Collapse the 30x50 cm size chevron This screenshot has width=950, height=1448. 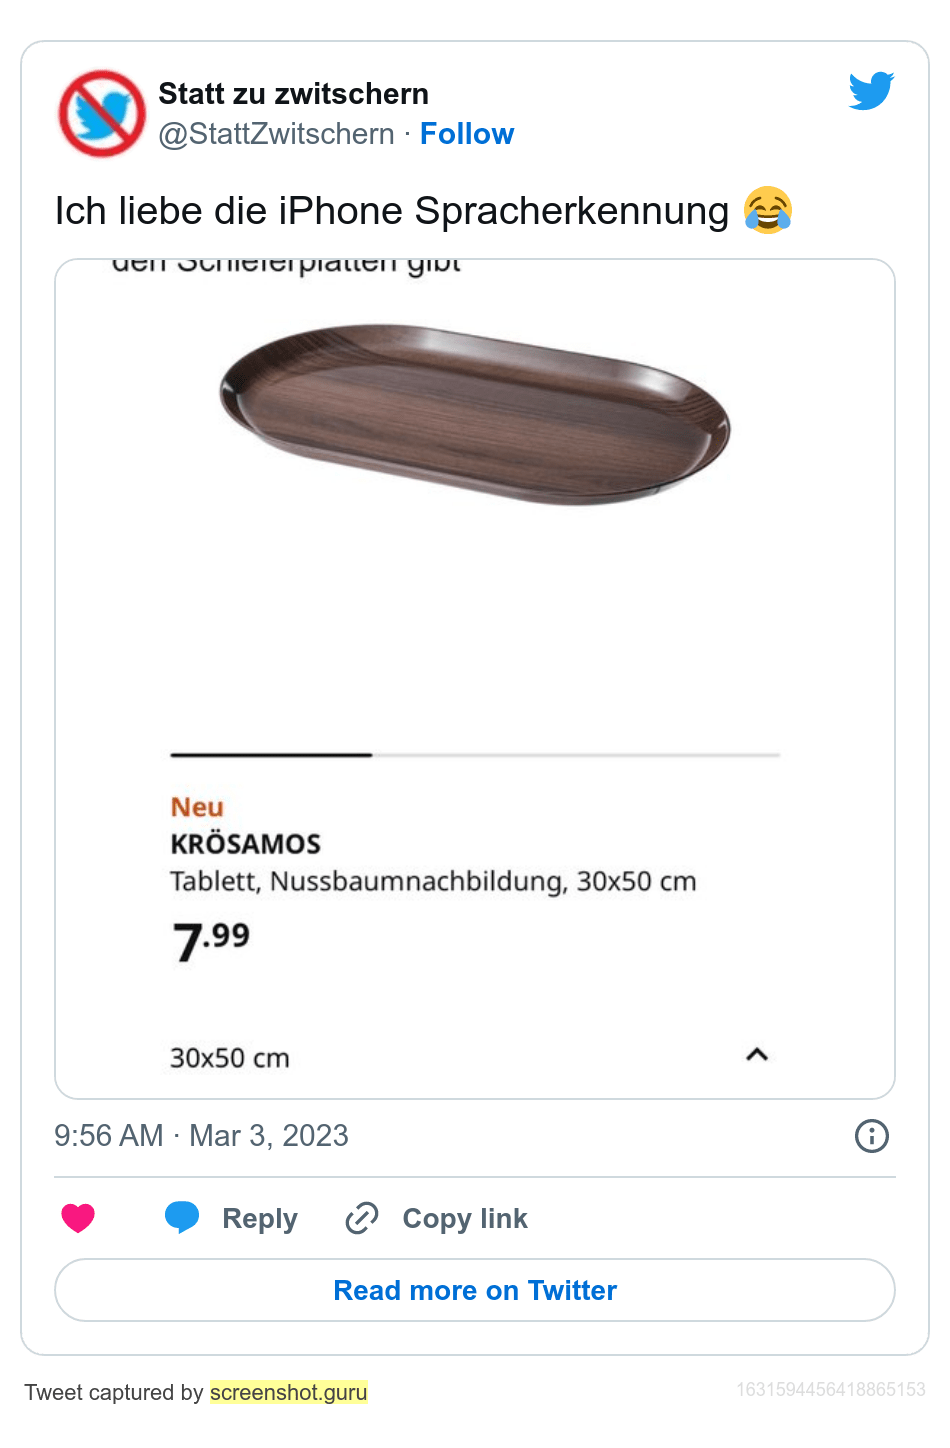click(757, 1055)
